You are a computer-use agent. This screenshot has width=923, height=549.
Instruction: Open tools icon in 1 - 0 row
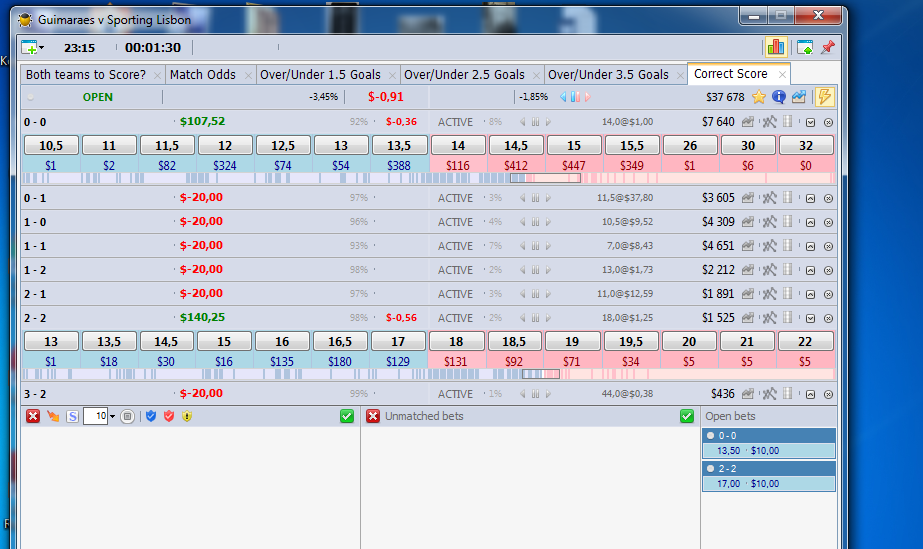click(769, 222)
